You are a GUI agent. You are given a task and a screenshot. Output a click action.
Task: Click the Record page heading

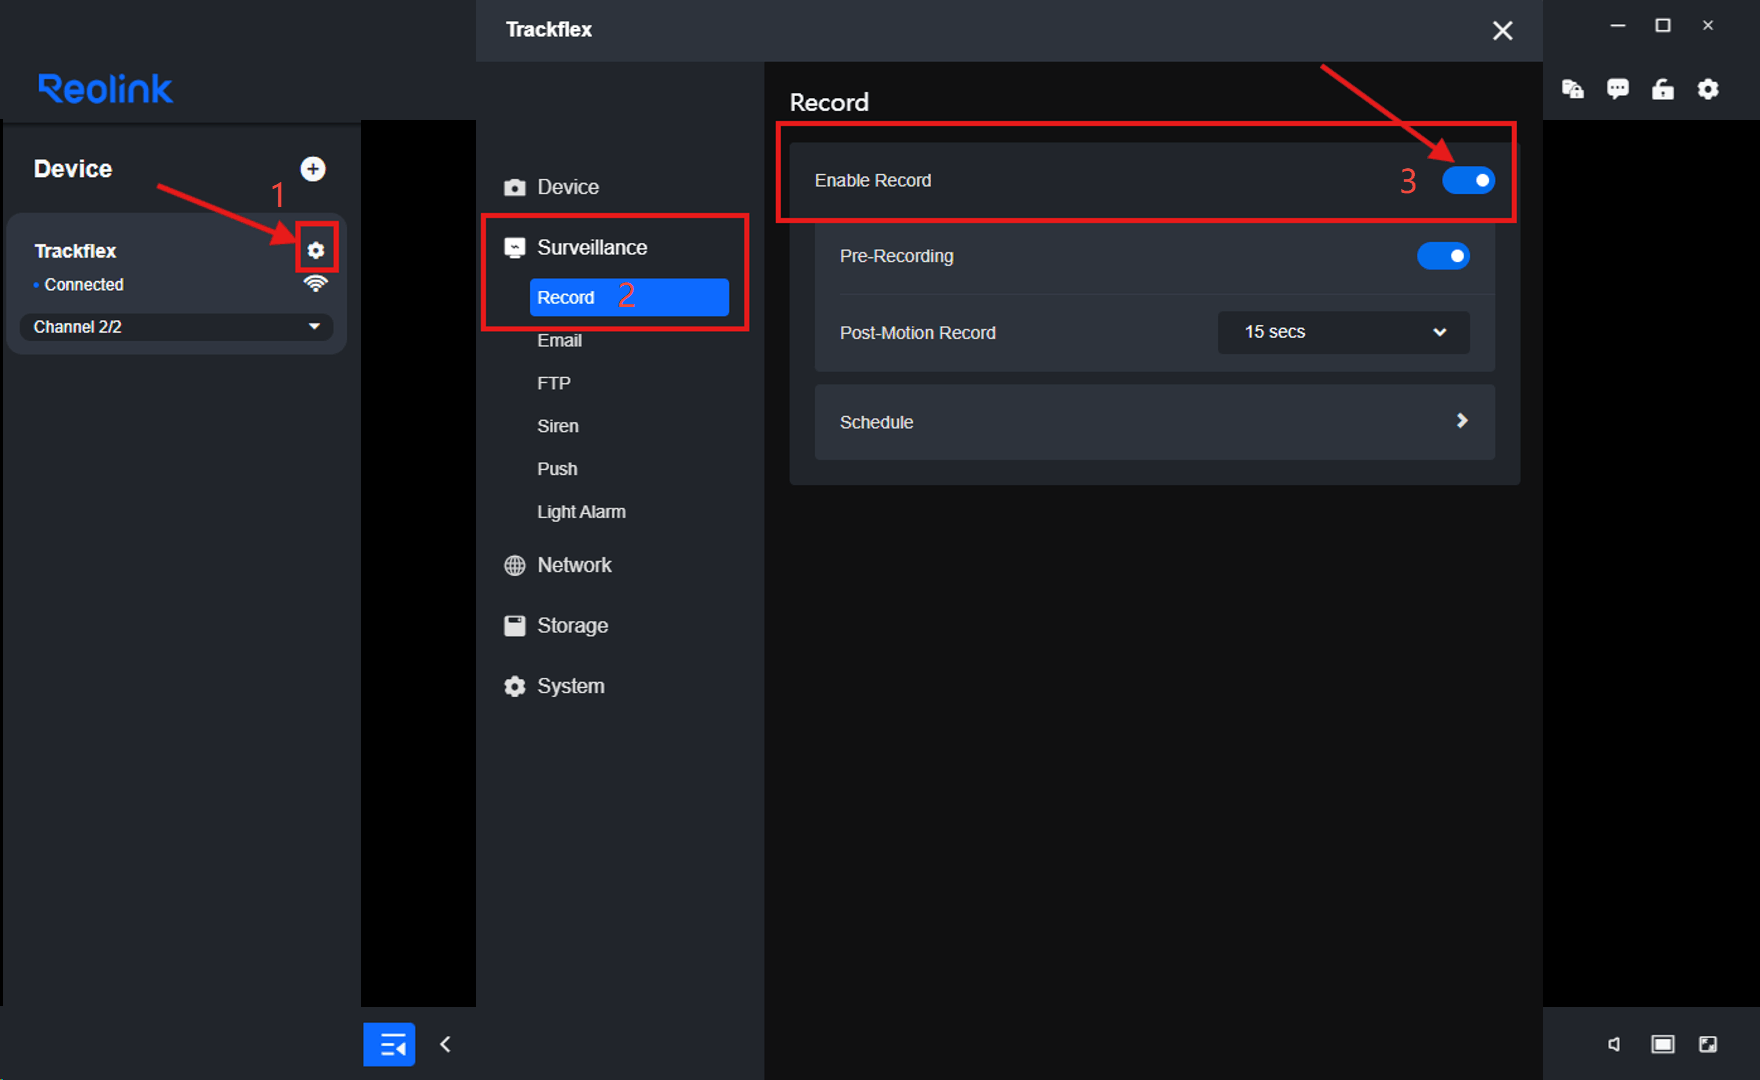829,102
